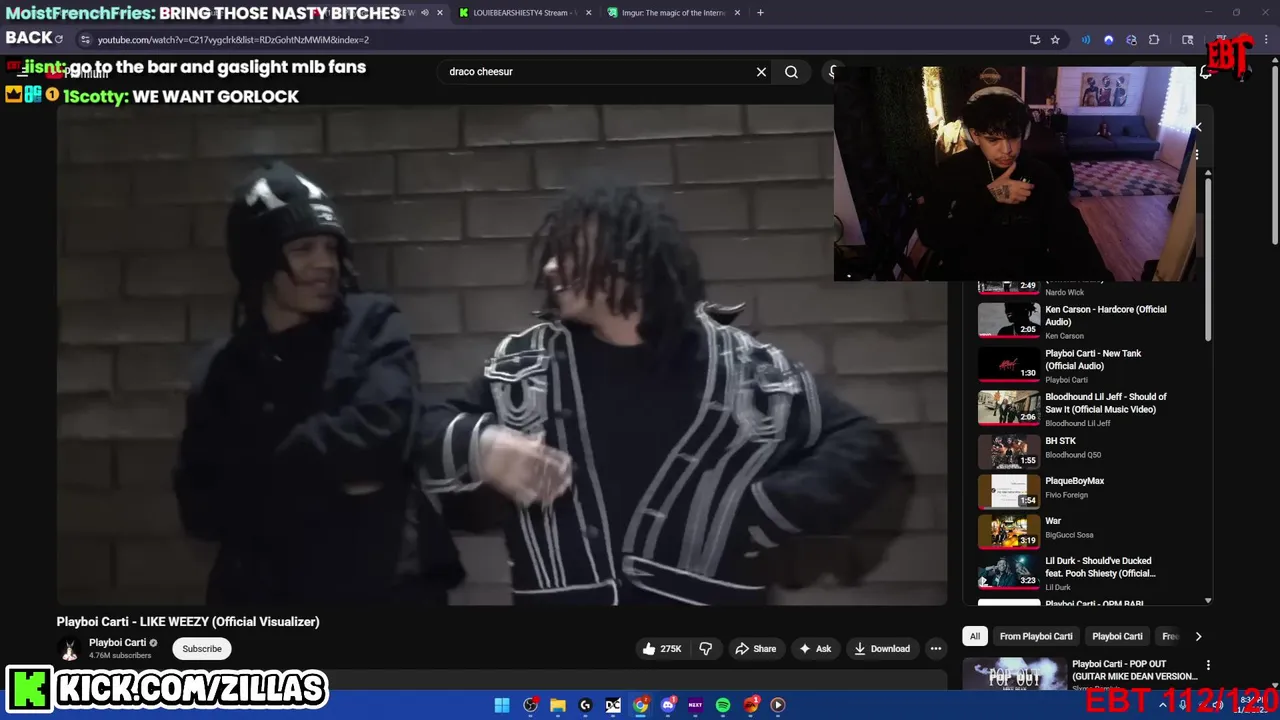The width and height of the screenshot is (1280, 720).
Task: Click the thumbs-up like button showing 275K
Action: click(x=662, y=649)
